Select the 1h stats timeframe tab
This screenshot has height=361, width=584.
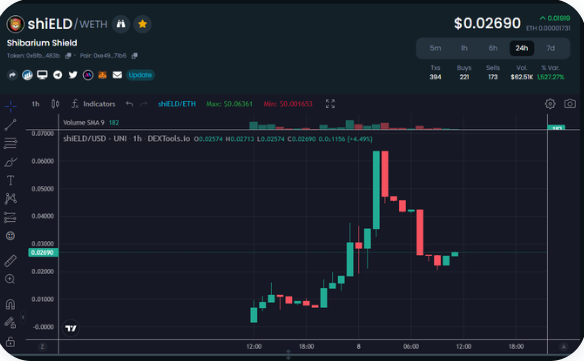[x=464, y=48]
